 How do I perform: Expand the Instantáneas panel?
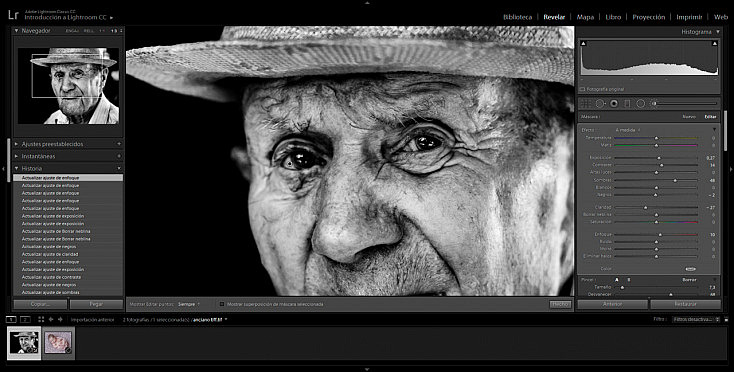tap(16, 156)
